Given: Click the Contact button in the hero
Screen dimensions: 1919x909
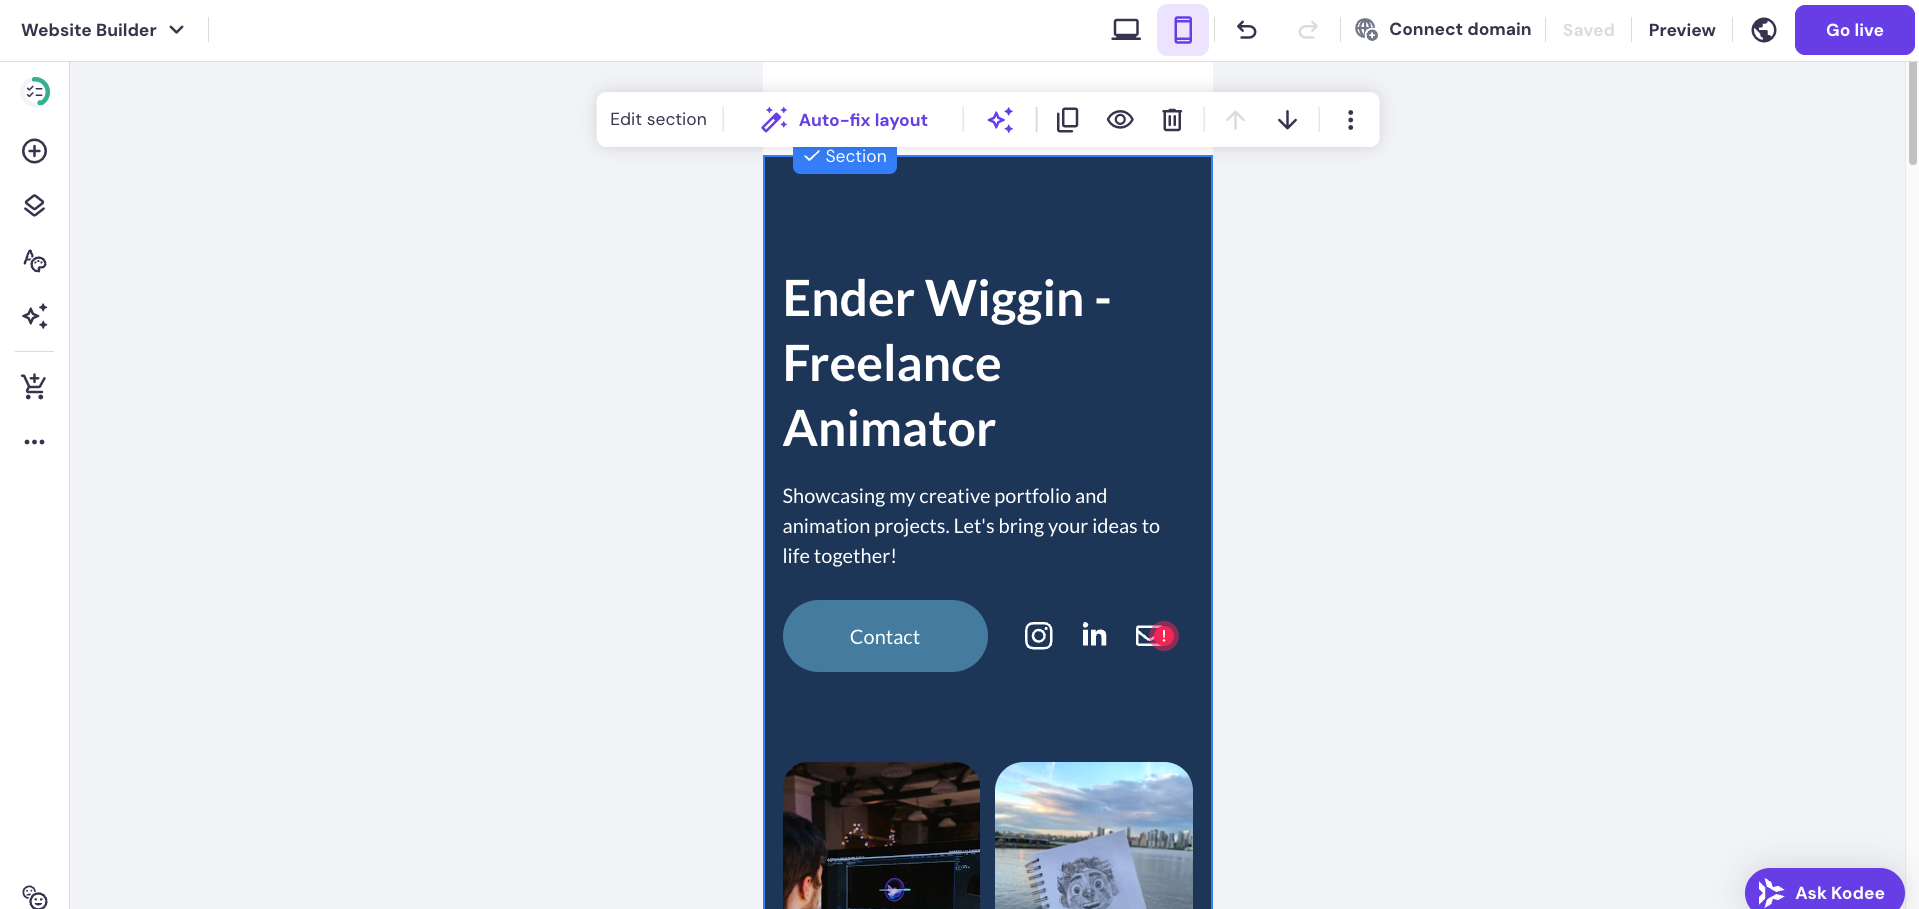Looking at the screenshot, I should [x=884, y=636].
